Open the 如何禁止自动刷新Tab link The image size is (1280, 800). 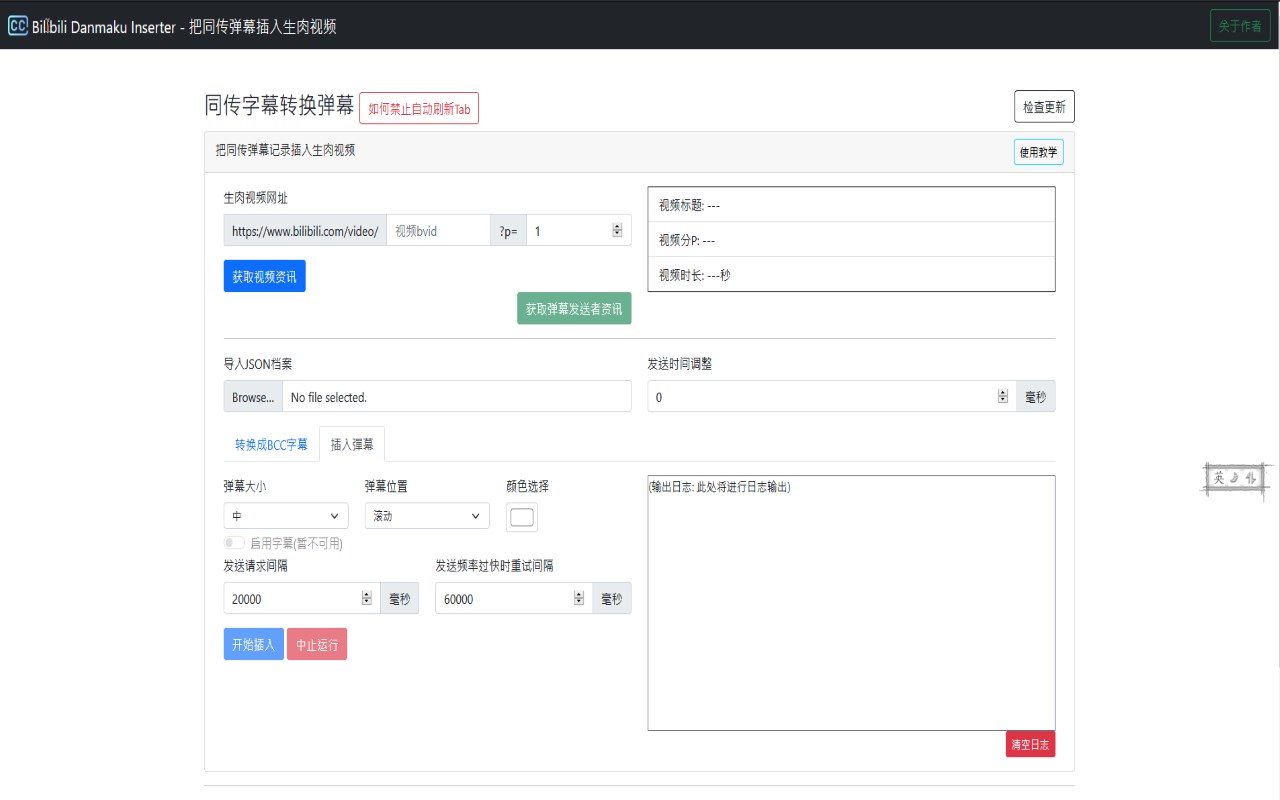(419, 107)
